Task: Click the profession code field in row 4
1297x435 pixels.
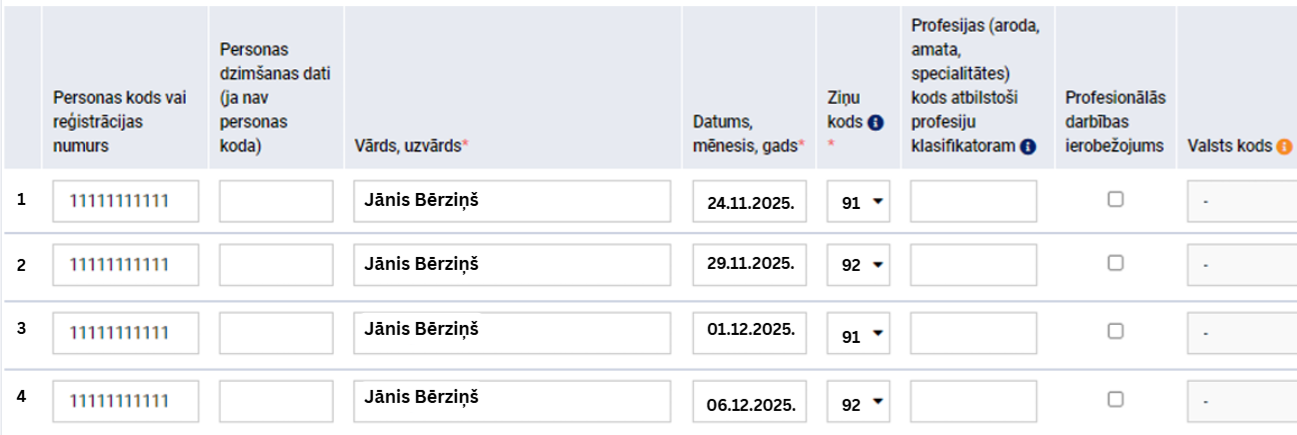Action: pyautogui.click(x=973, y=399)
